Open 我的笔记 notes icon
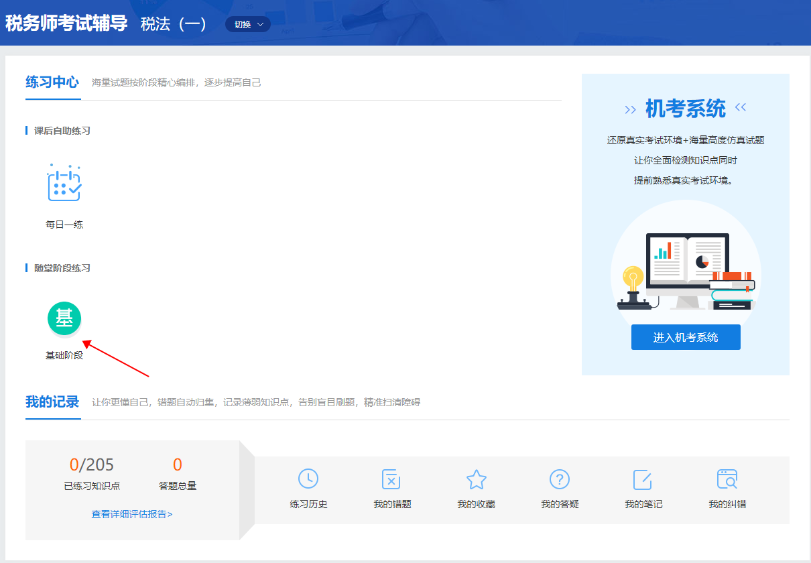Screen dimensions: 811x563 pos(643,479)
